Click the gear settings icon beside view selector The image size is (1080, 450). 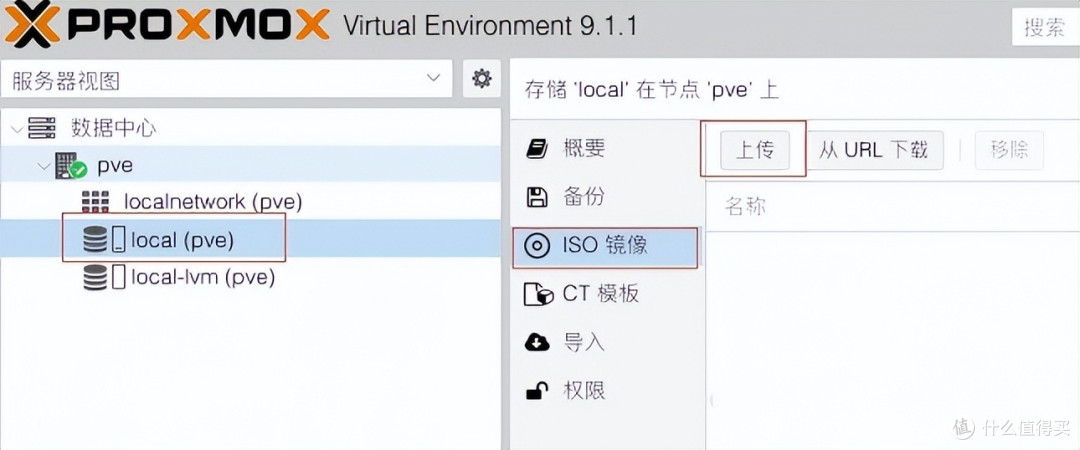coord(481,79)
